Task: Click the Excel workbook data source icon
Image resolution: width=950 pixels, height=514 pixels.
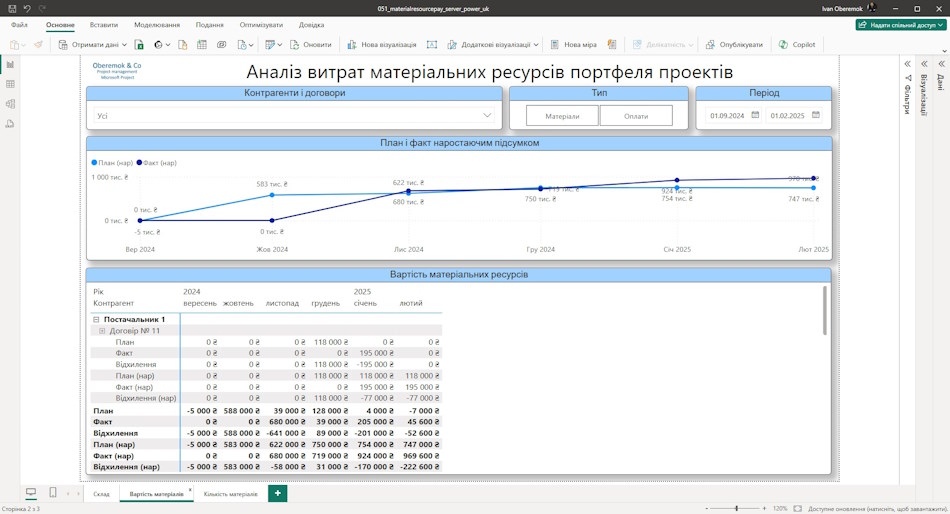Action: coord(139,45)
